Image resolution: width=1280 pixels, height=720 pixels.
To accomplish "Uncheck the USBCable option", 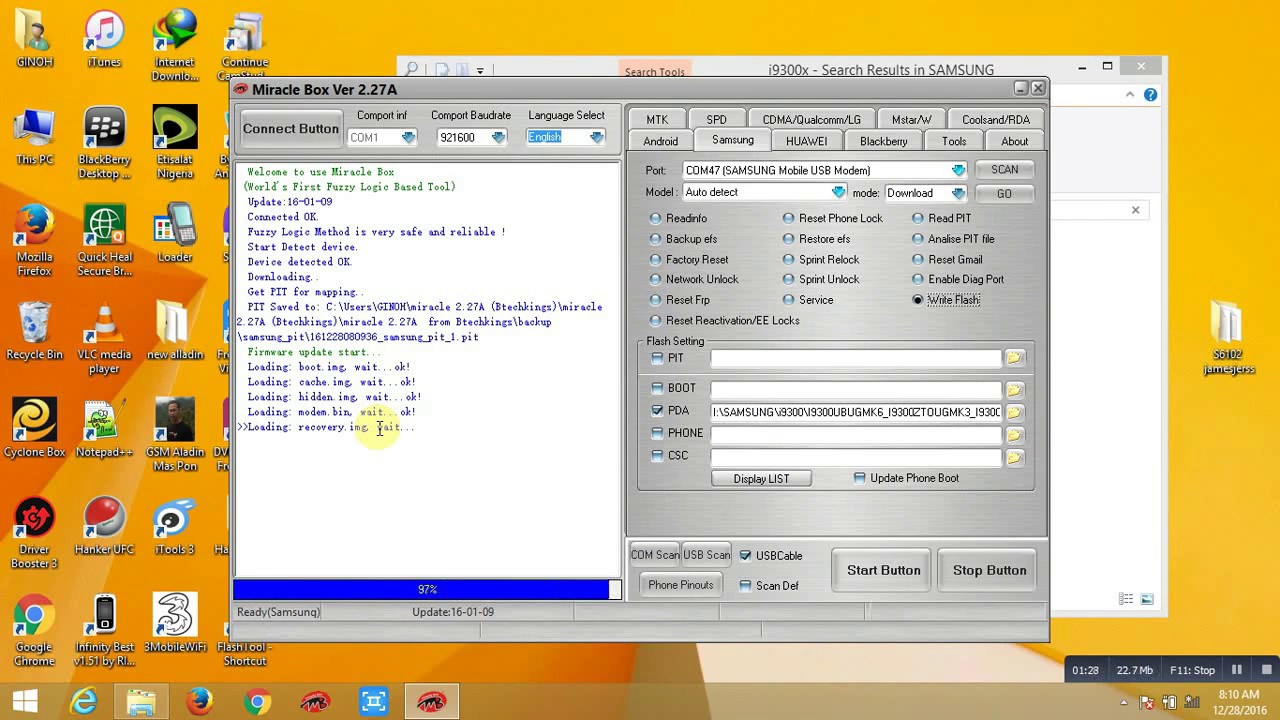I will (745, 555).
